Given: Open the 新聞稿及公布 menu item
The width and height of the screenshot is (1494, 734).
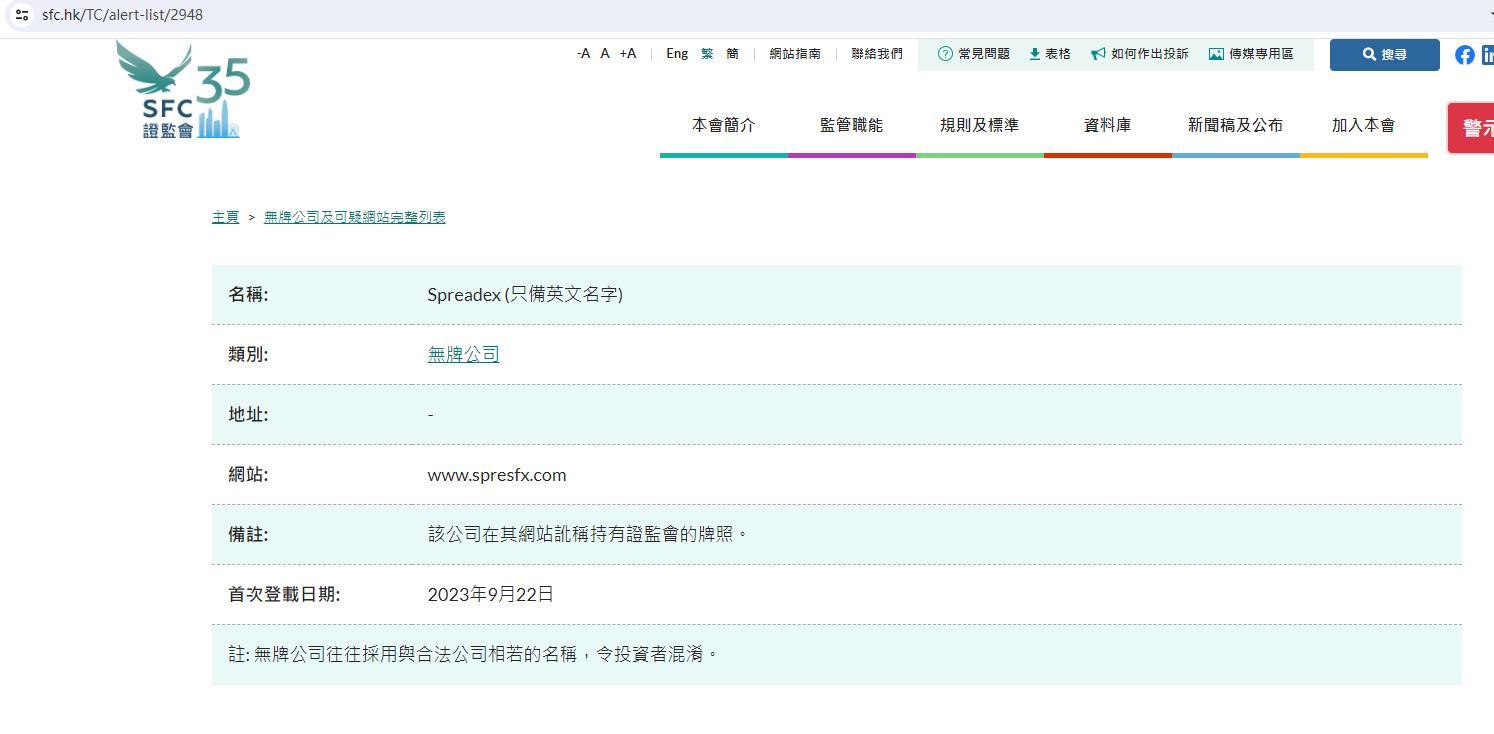Looking at the screenshot, I should pos(1235,125).
